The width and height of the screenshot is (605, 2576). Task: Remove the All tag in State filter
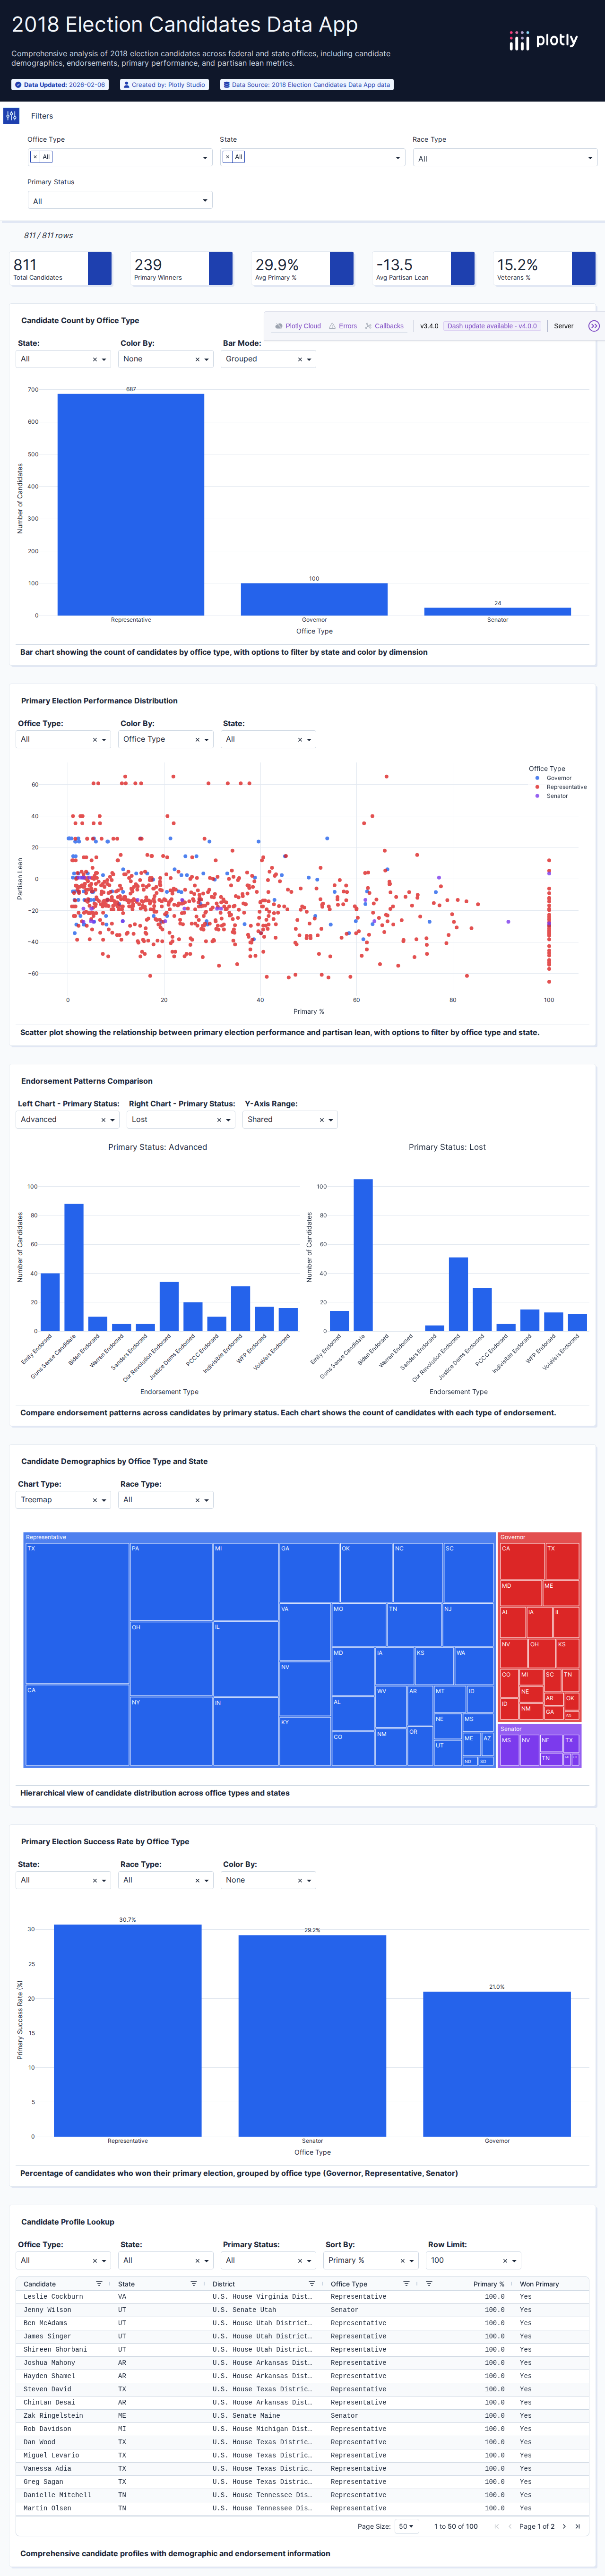point(228,157)
